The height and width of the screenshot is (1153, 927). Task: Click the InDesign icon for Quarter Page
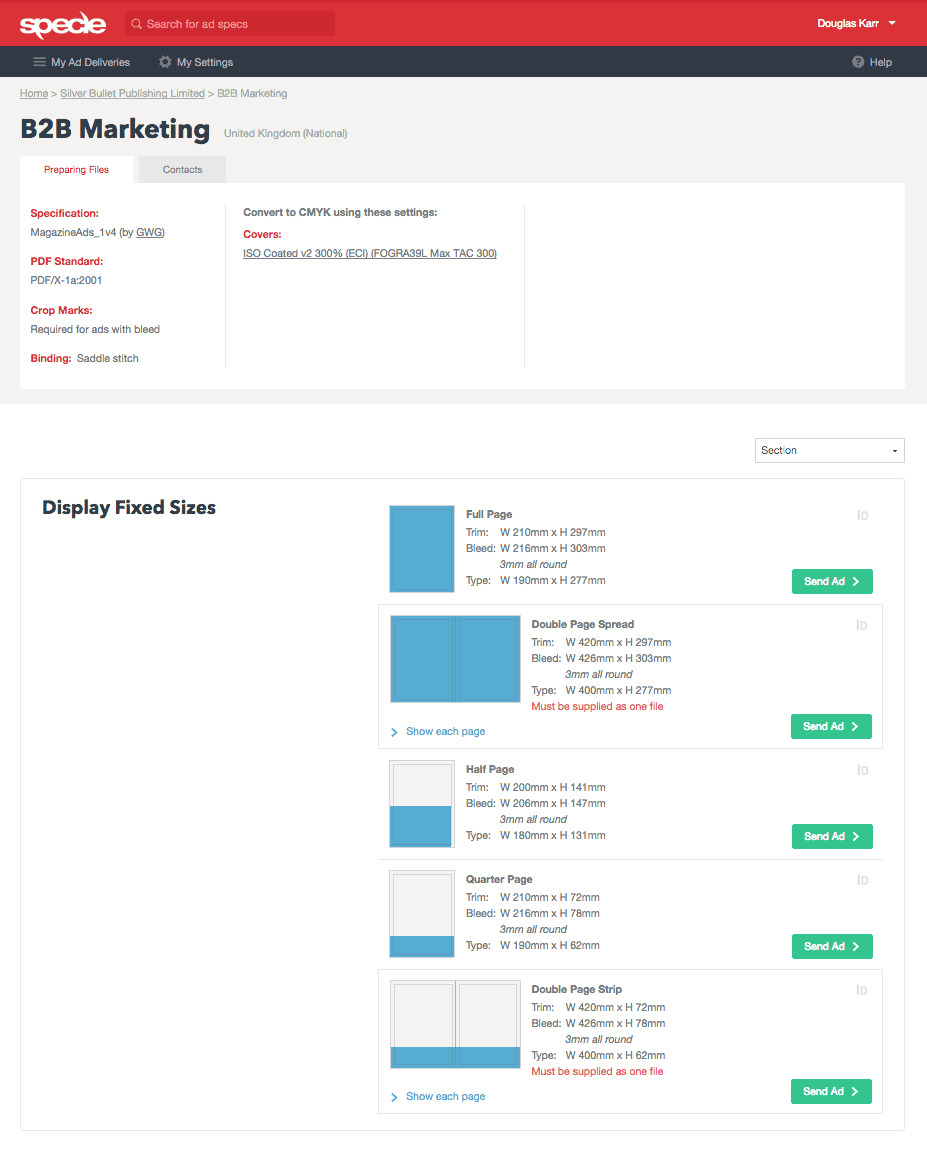[862, 880]
